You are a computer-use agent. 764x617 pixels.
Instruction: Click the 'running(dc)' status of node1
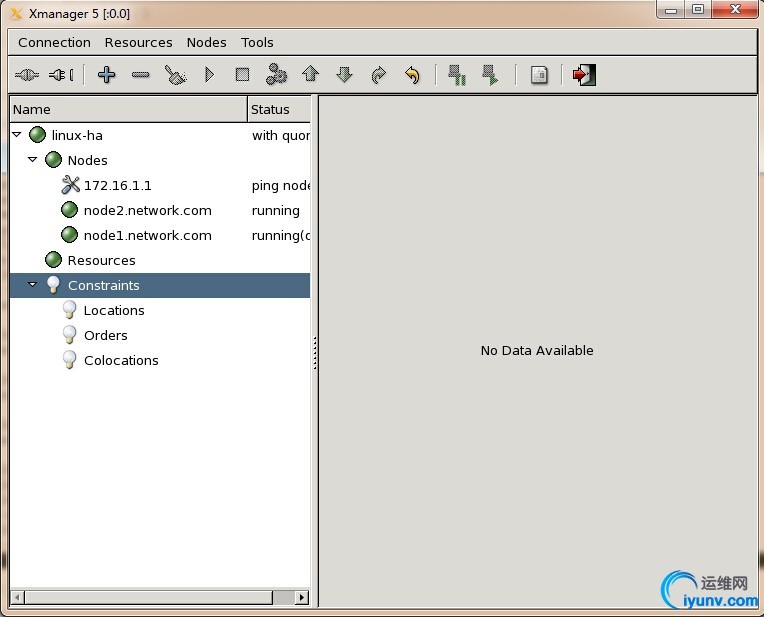coord(281,235)
